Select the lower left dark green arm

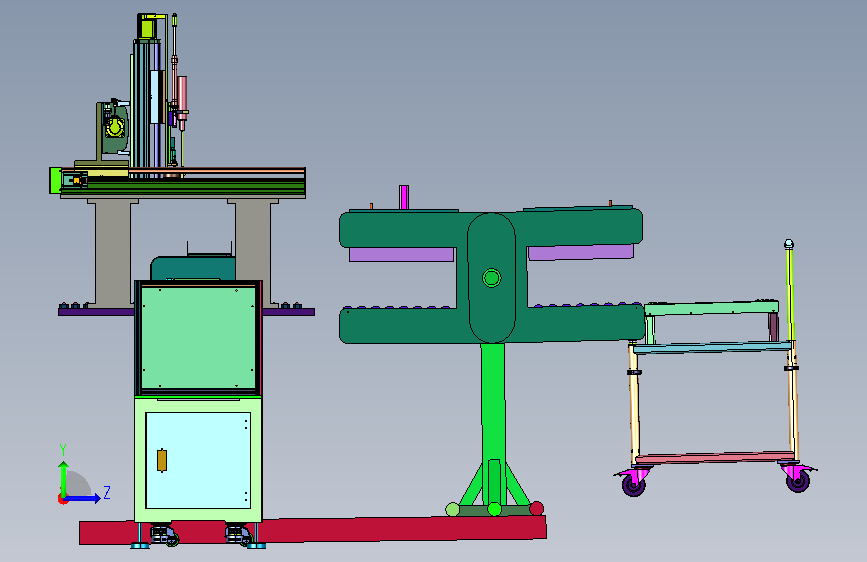[x=398, y=325]
